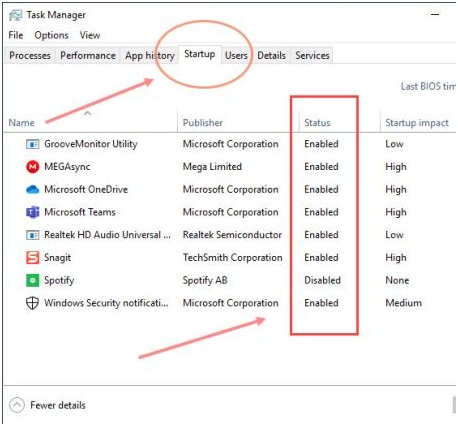Open the Options menu
The image size is (458, 426).
pyautogui.click(x=51, y=35)
